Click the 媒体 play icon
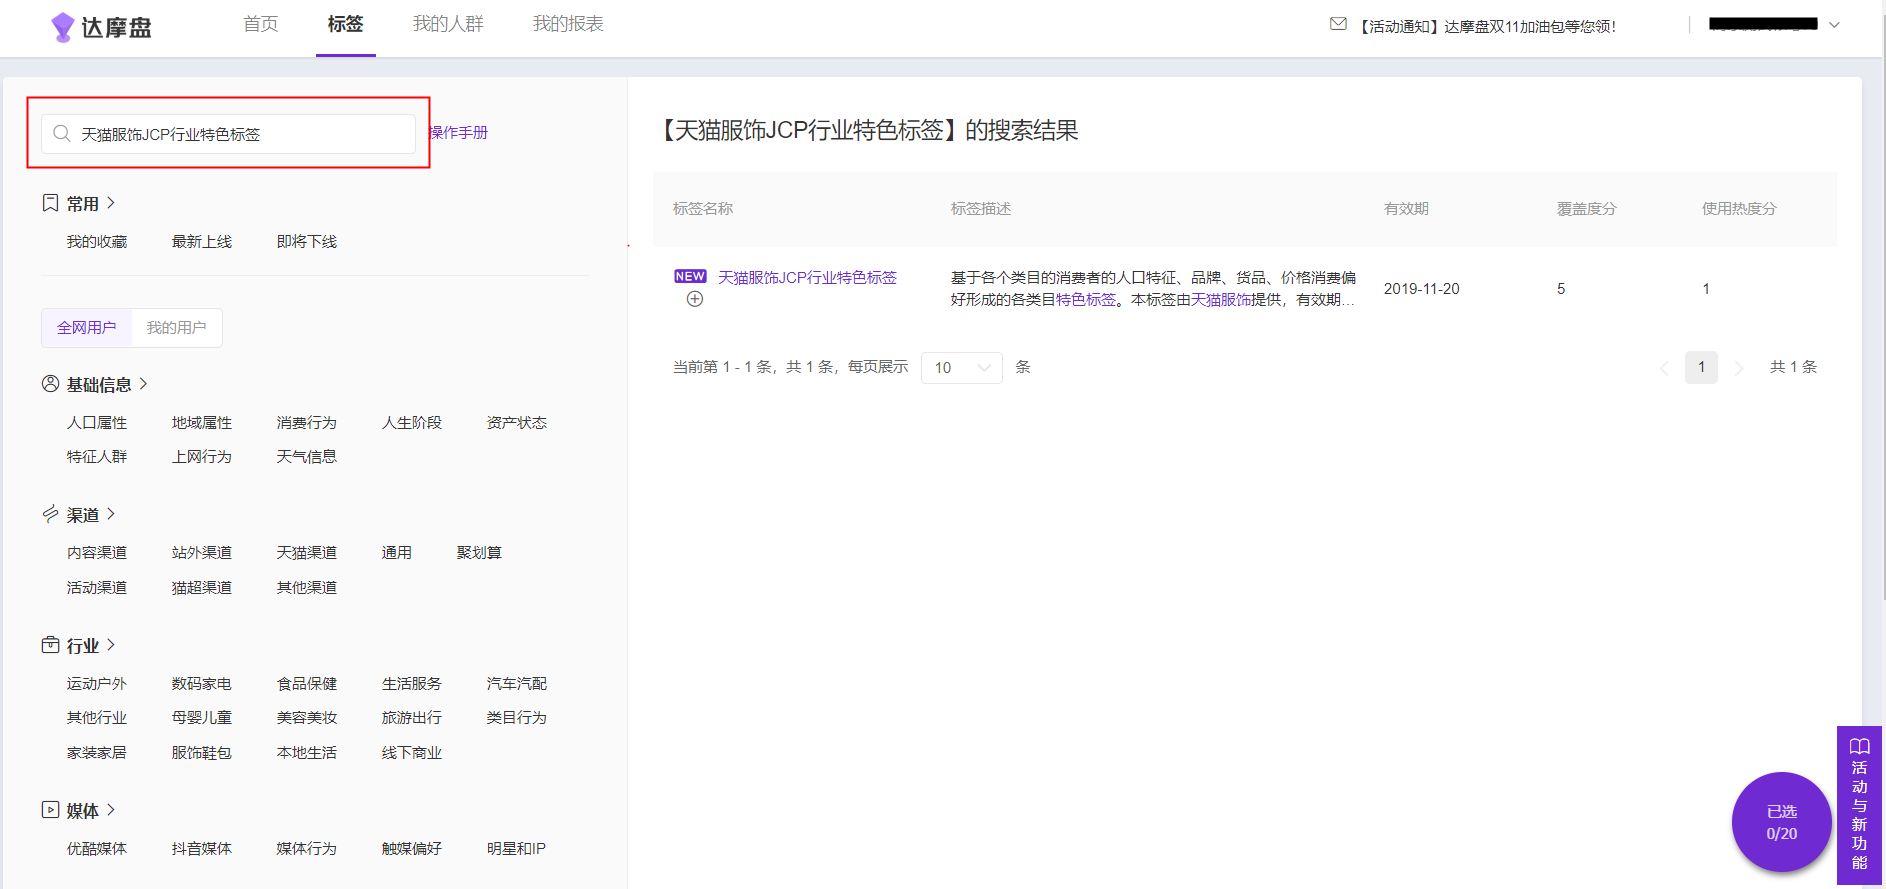The height and width of the screenshot is (889, 1886). 50,810
